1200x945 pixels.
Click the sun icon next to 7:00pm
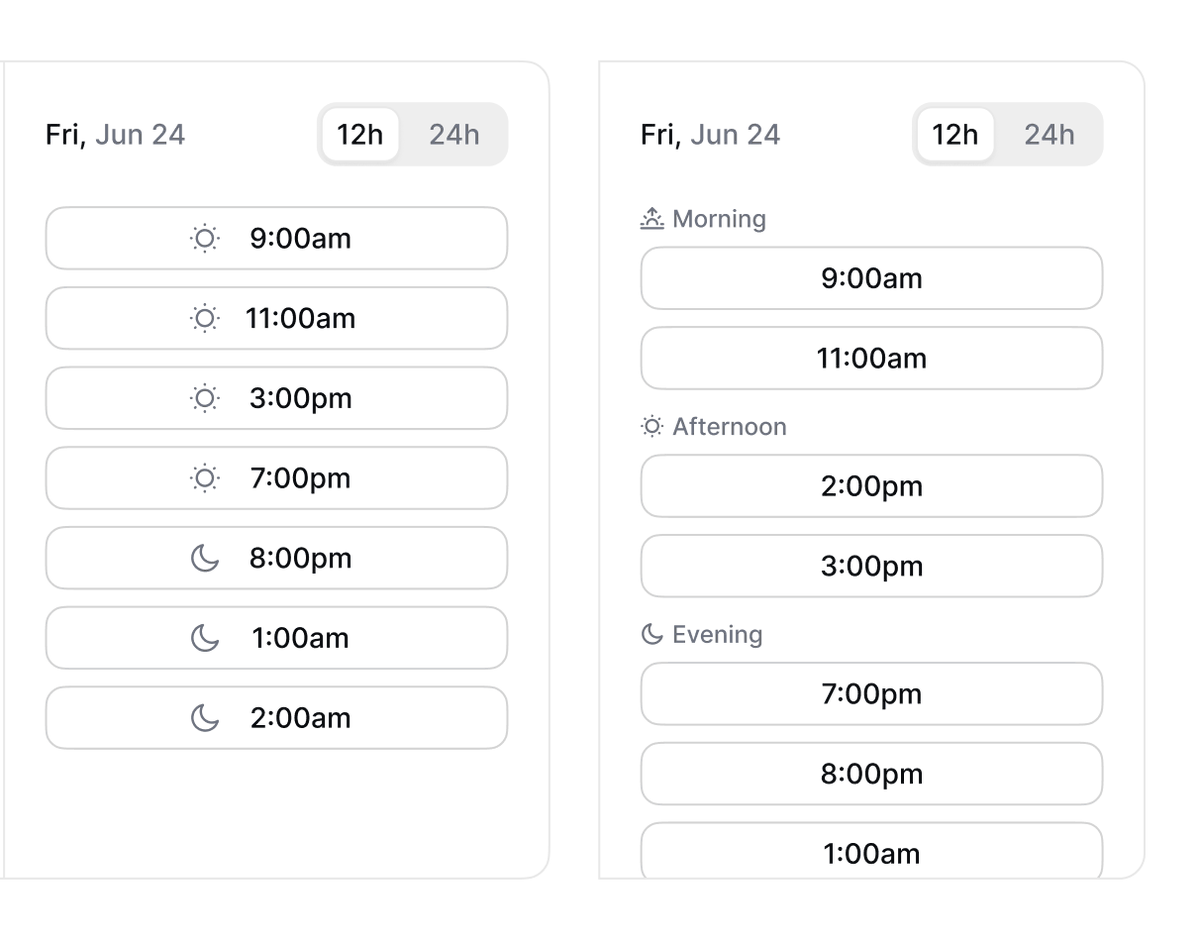pos(204,478)
